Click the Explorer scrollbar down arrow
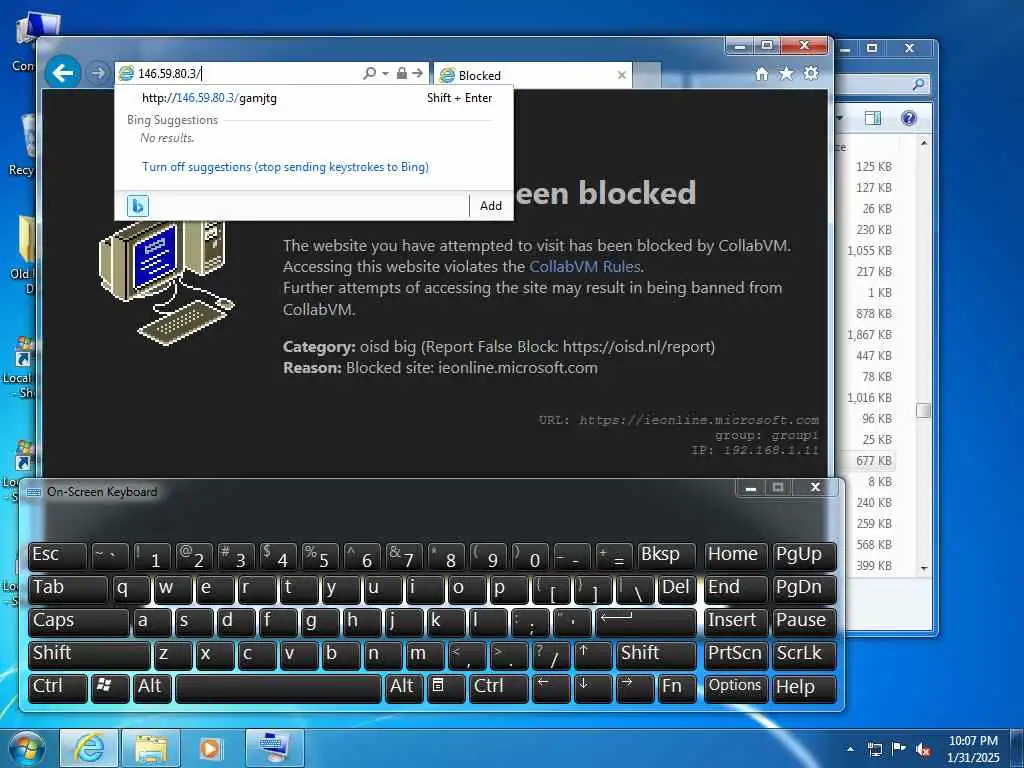The height and width of the screenshot is (768, 1024). 923,568
